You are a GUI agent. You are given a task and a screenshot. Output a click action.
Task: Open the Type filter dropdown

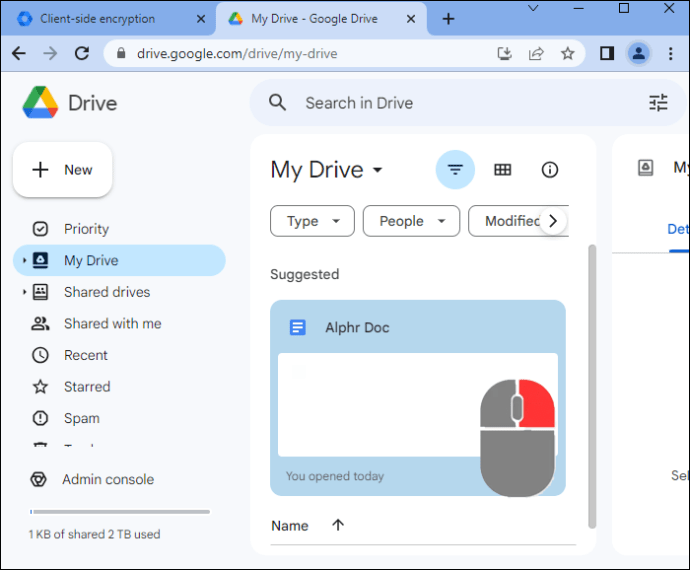pyautogui.click(x=312, y=221)
